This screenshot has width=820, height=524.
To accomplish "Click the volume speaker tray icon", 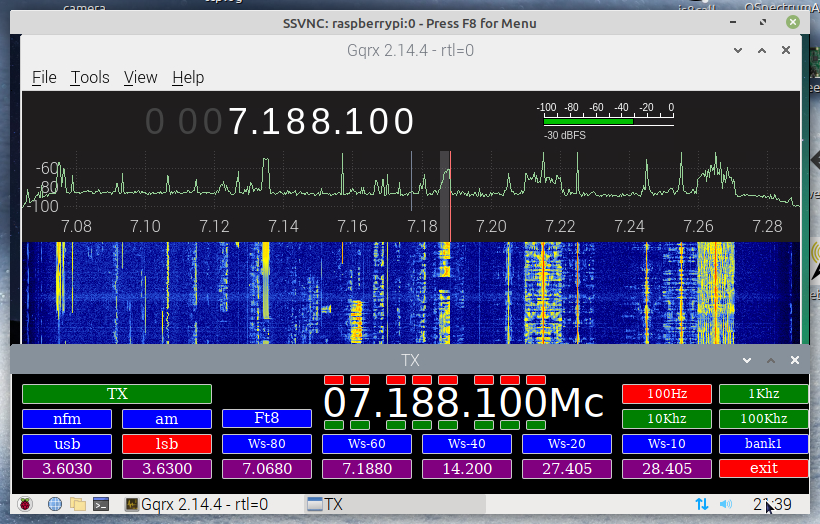I will click(x=726, y=504).
